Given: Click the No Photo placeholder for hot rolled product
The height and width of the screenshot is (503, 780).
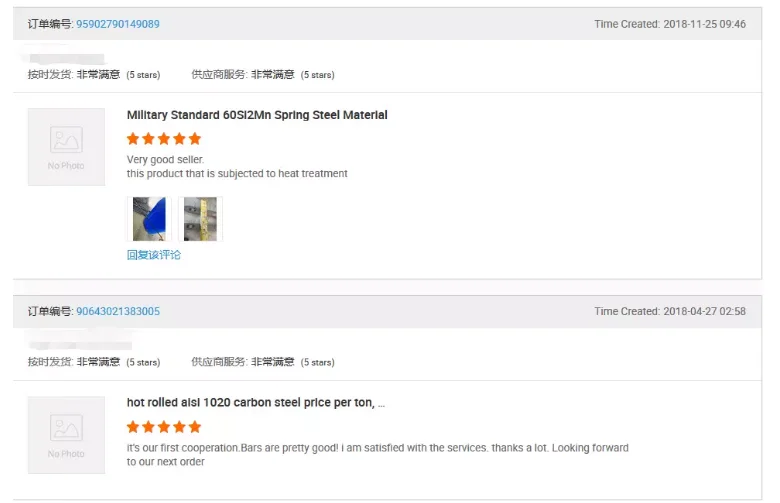Looking at the screenshot, I should tap(66, 434).
